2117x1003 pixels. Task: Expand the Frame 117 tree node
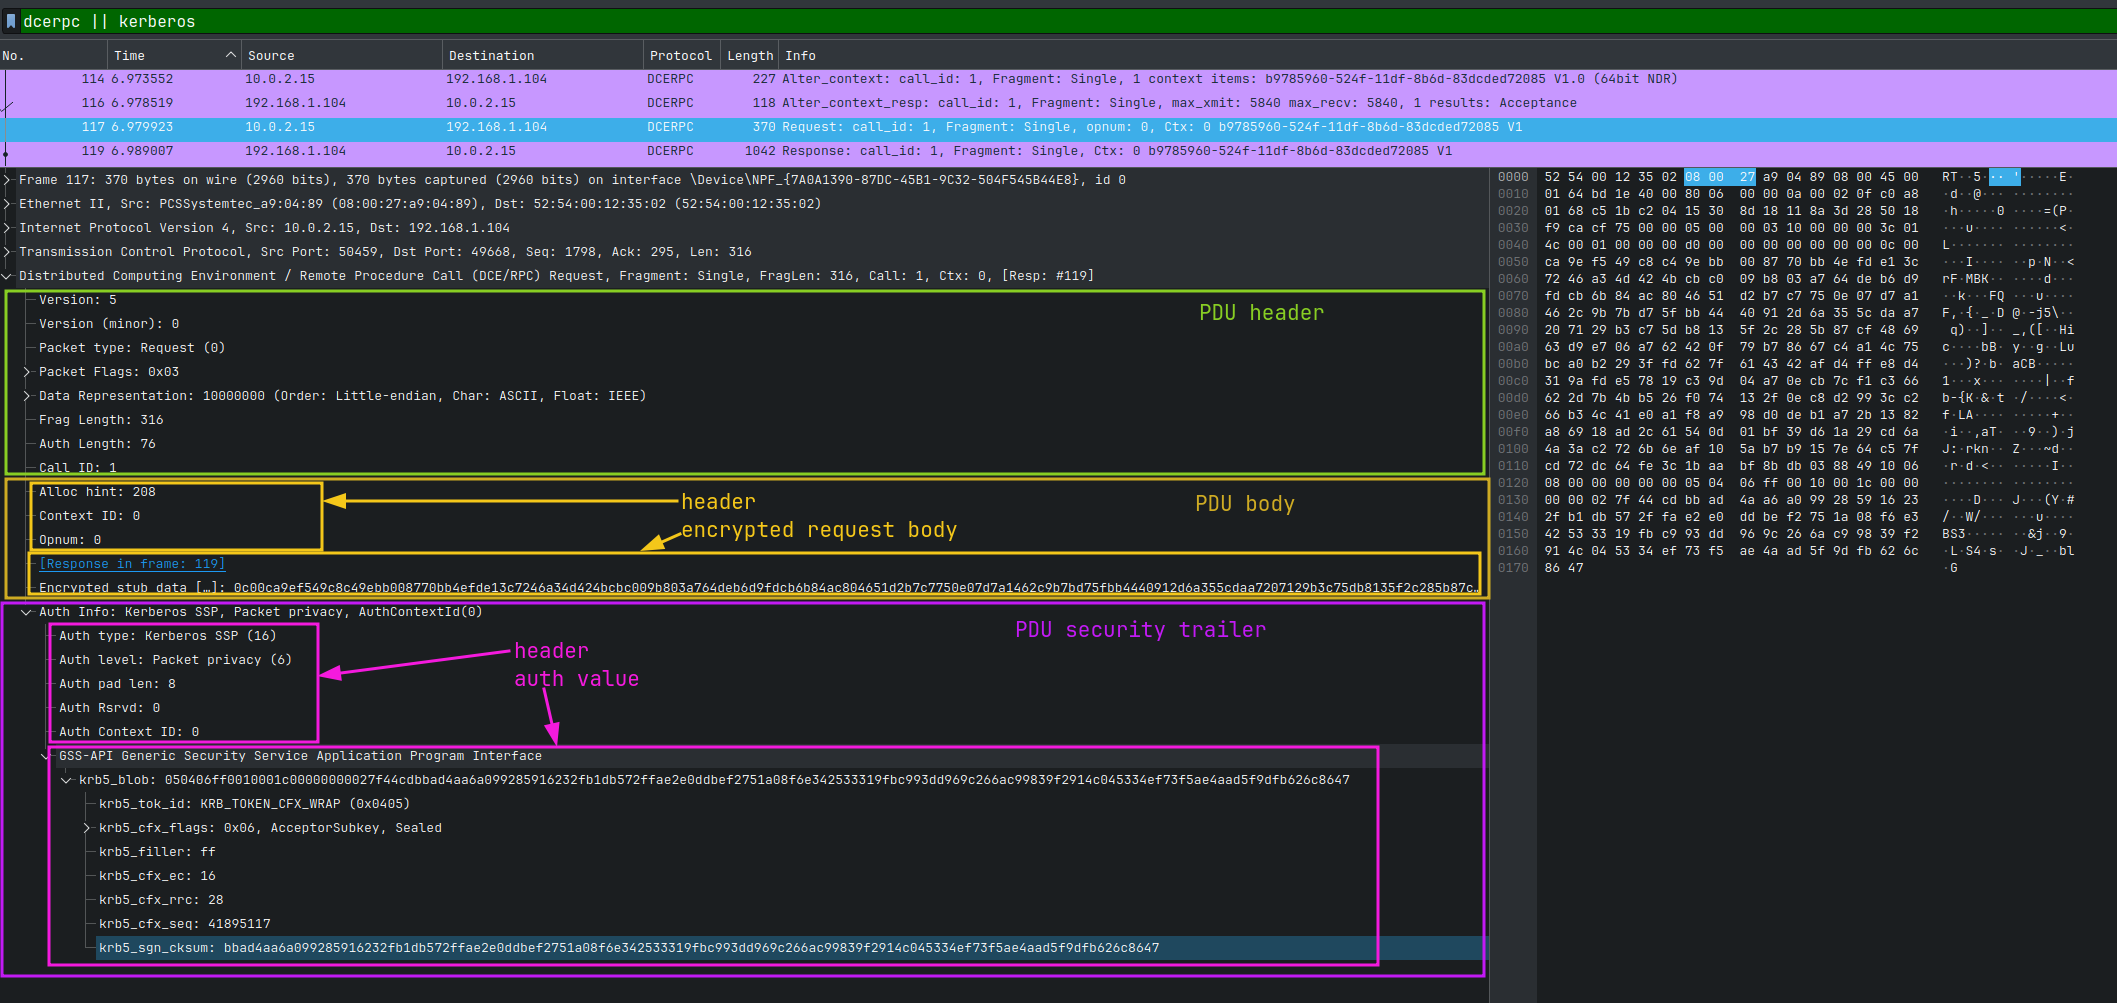point(7,180)
